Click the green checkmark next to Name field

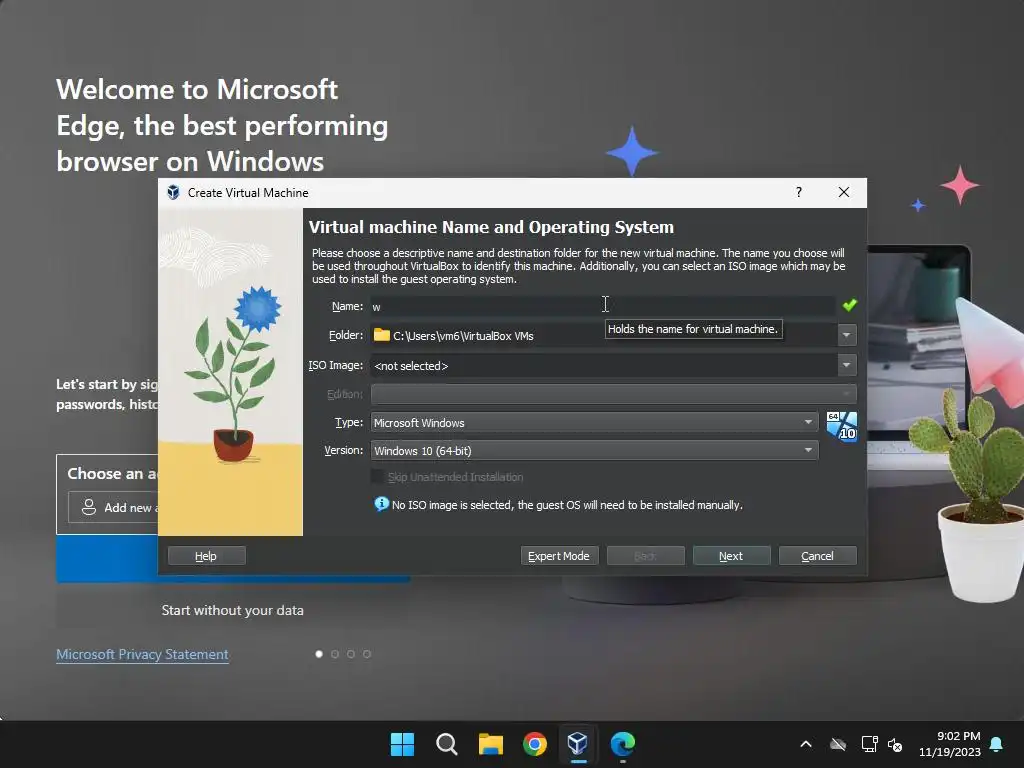point(850,305)
